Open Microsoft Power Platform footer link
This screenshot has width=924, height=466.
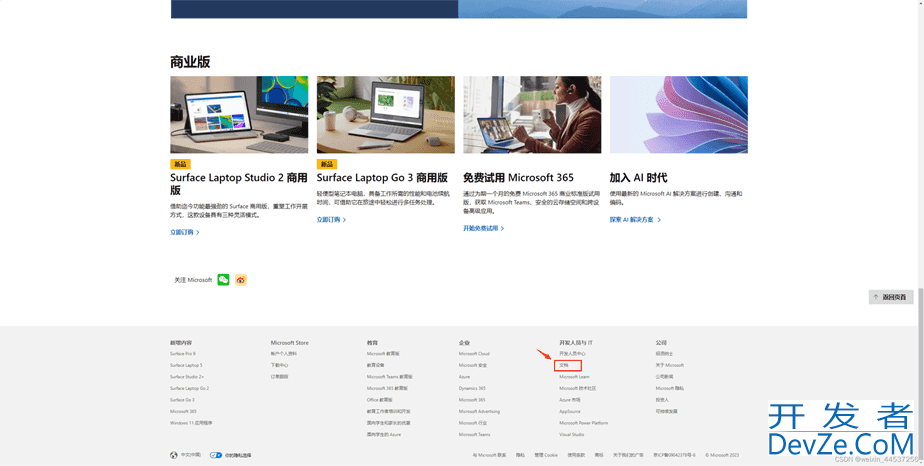tap(583, 423)
